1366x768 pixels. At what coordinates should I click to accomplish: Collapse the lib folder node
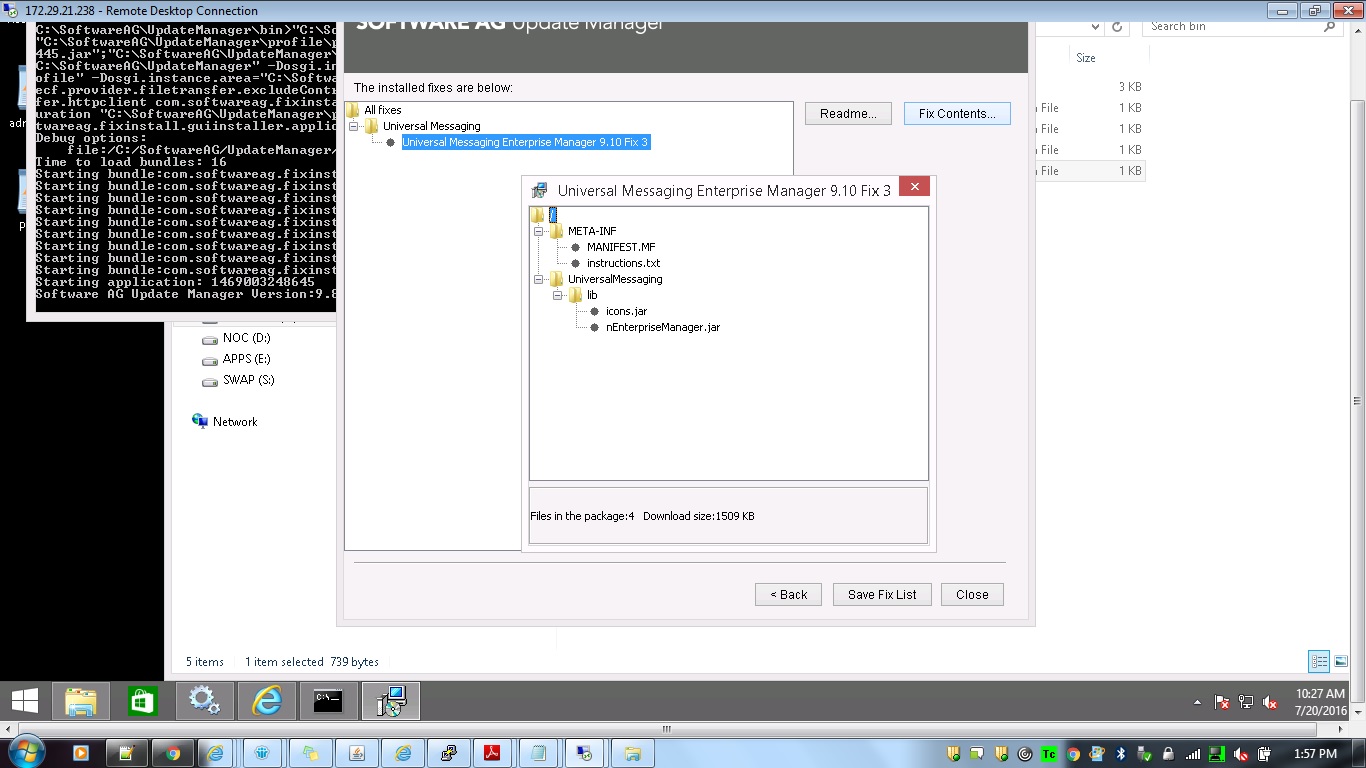(x=558, y=295)
